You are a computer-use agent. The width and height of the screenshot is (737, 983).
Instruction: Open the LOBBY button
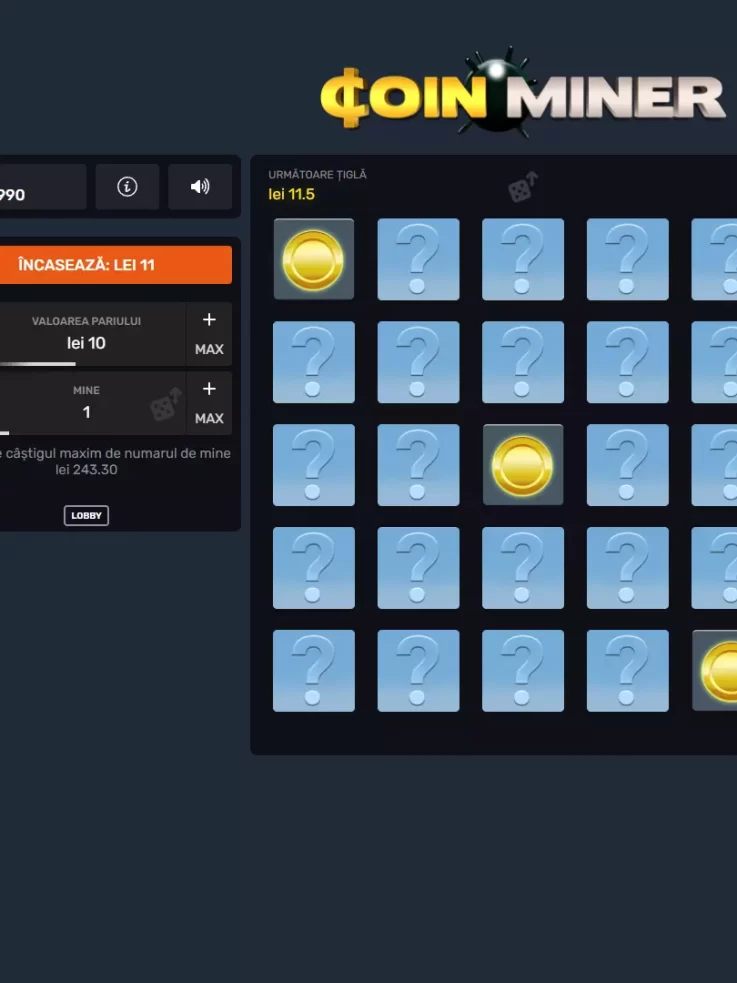[86, 515]
